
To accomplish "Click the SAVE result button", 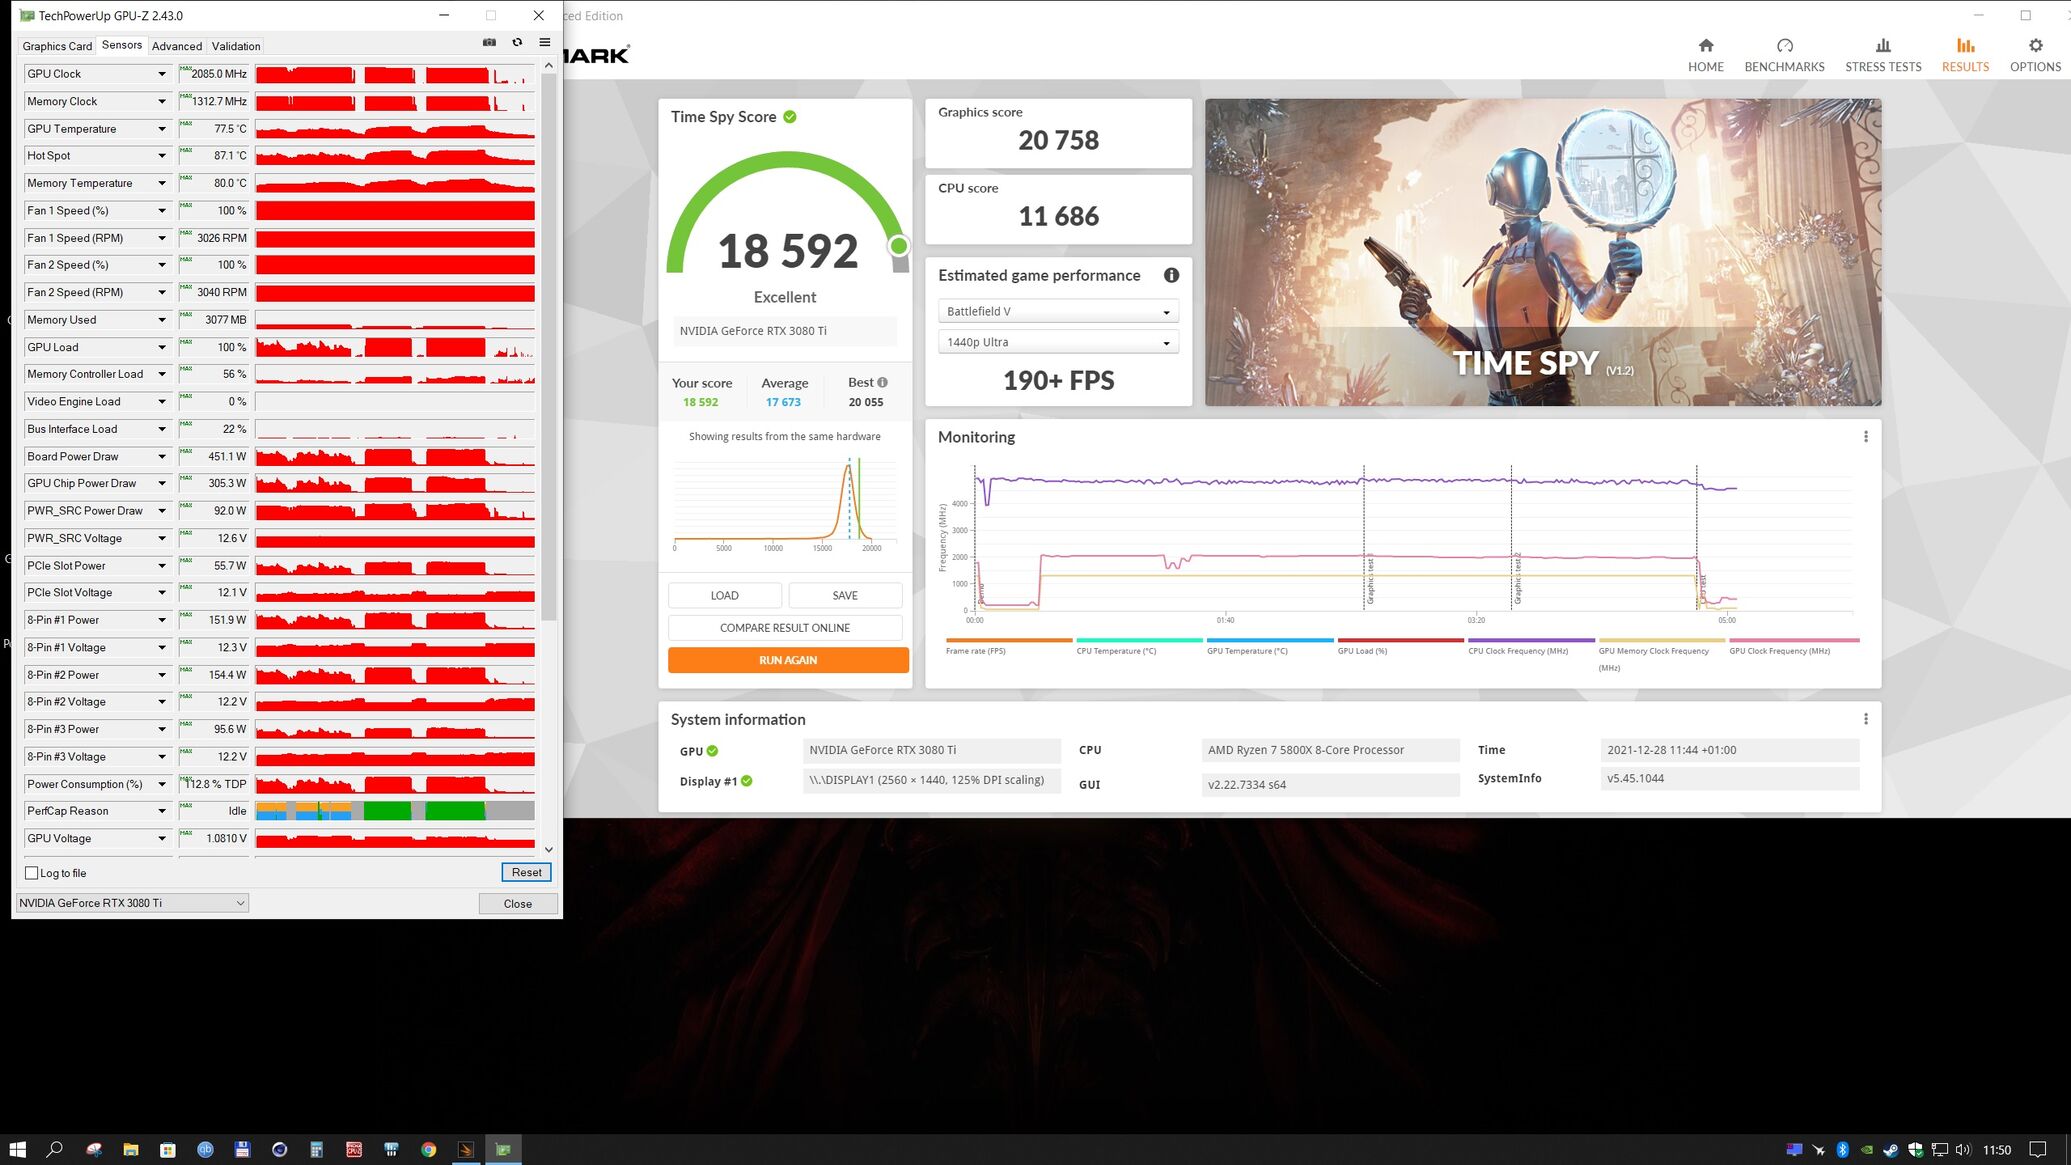I will [845, 595].
